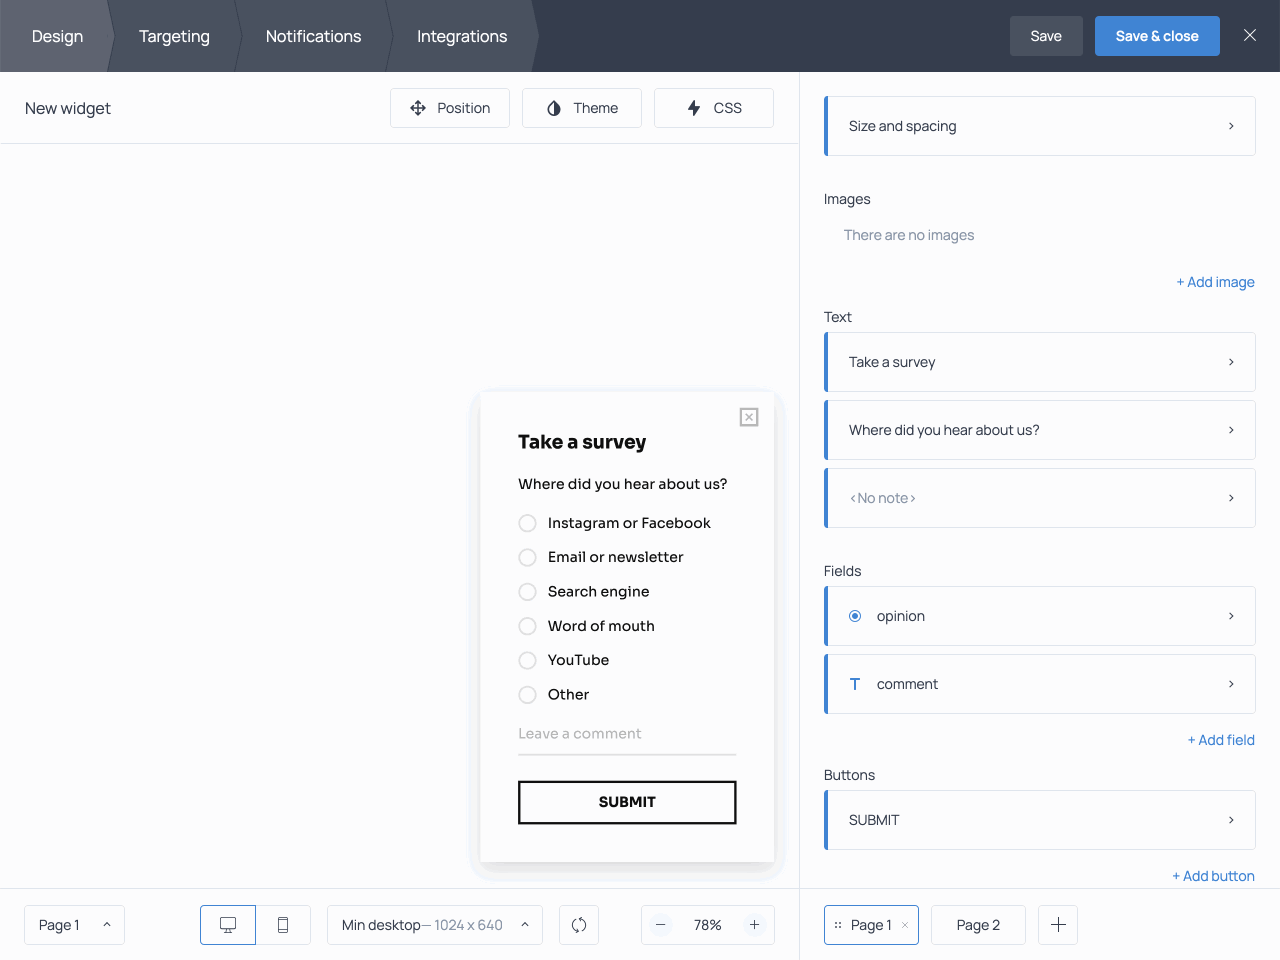
Task: Zoom in with the plus icon
Action: pos(755,925)
